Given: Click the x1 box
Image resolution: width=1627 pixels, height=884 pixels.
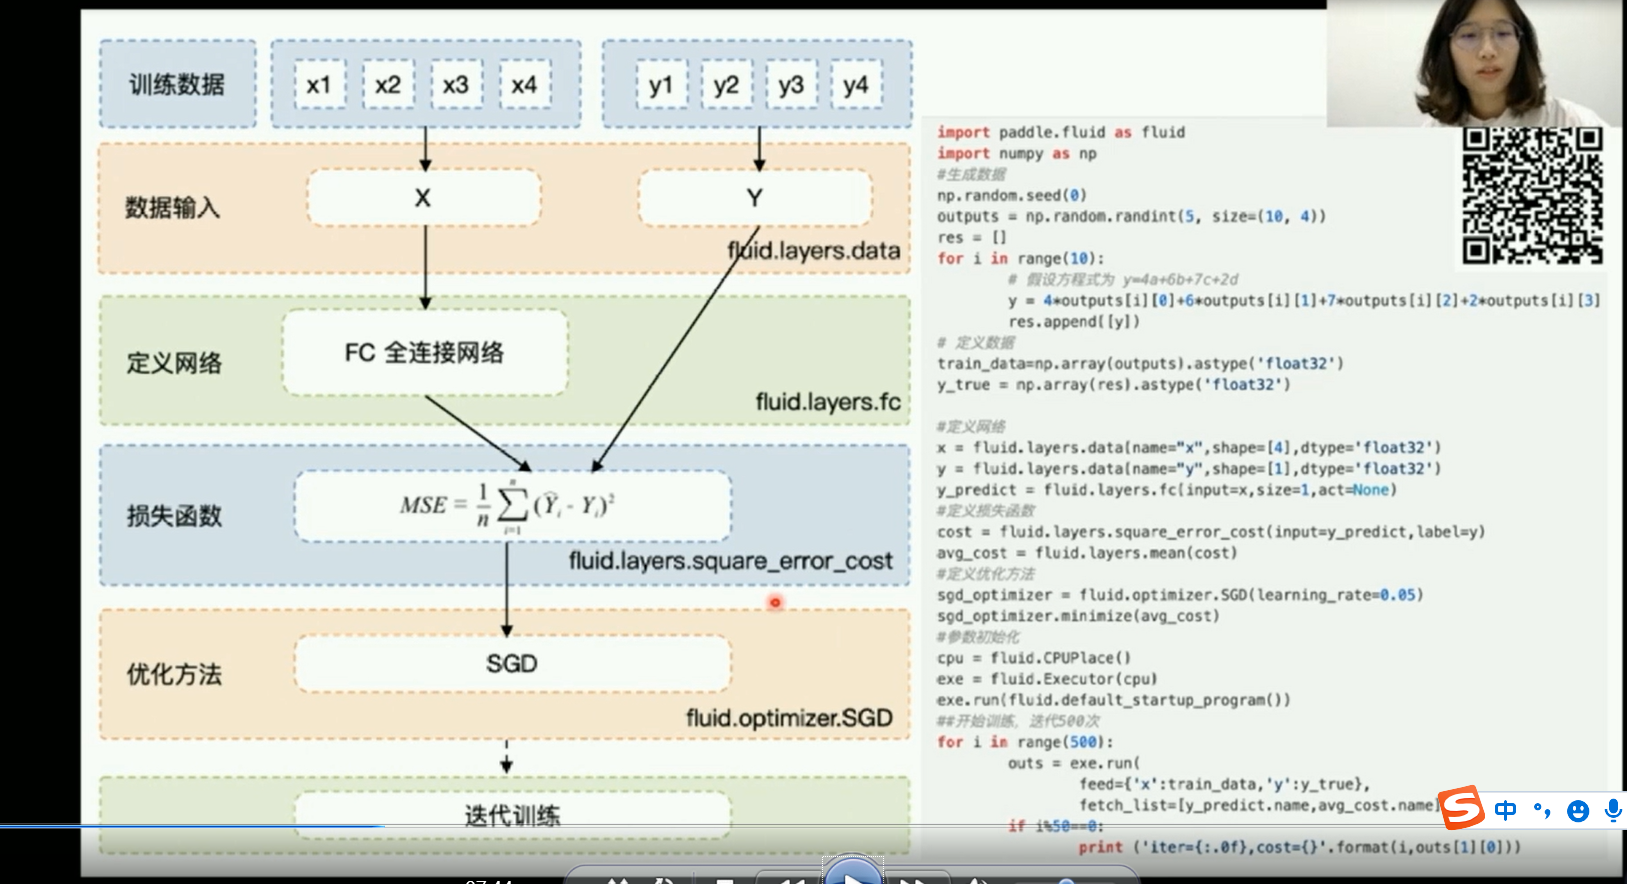Looking at the screenshot, I should pos(319,85).
